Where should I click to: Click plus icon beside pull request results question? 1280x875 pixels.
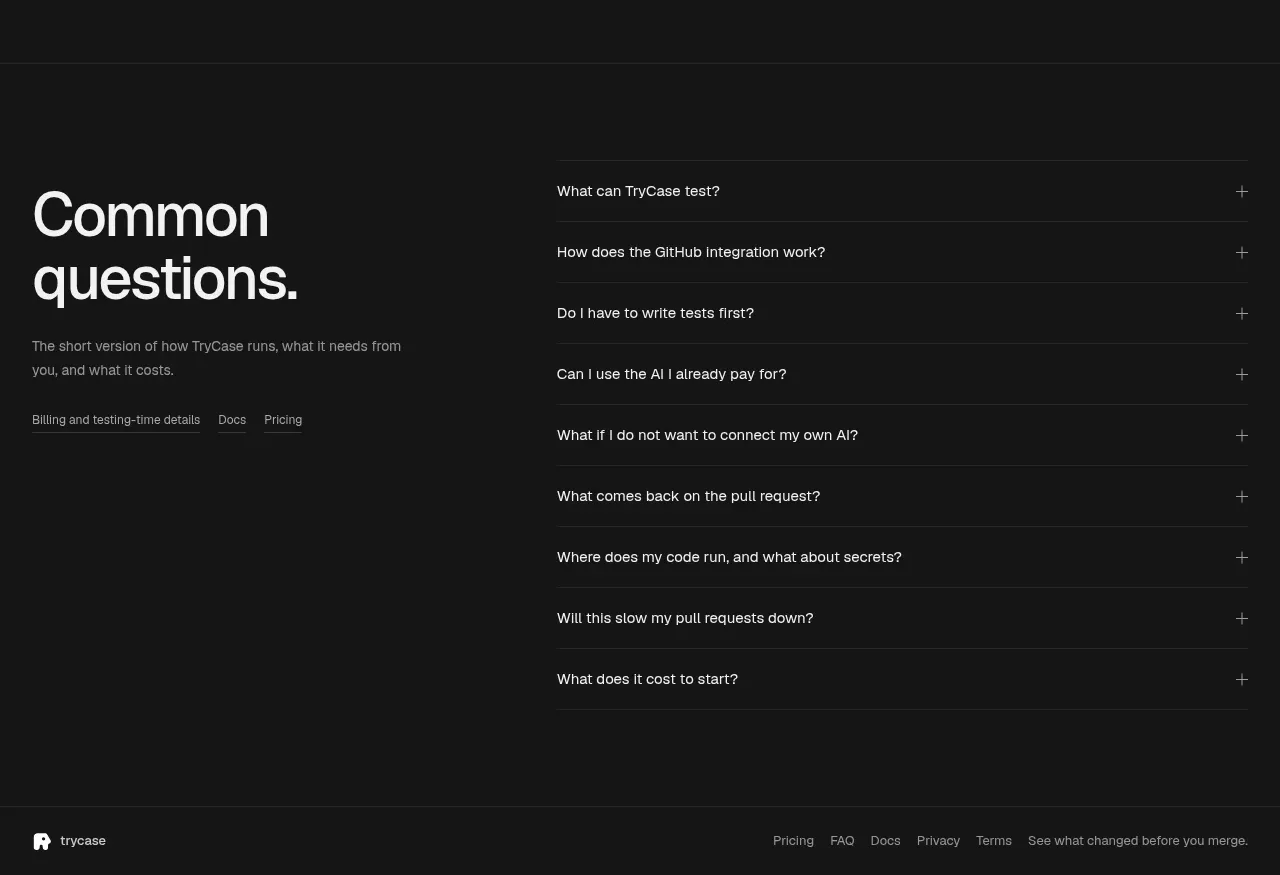pos(1241,496)
